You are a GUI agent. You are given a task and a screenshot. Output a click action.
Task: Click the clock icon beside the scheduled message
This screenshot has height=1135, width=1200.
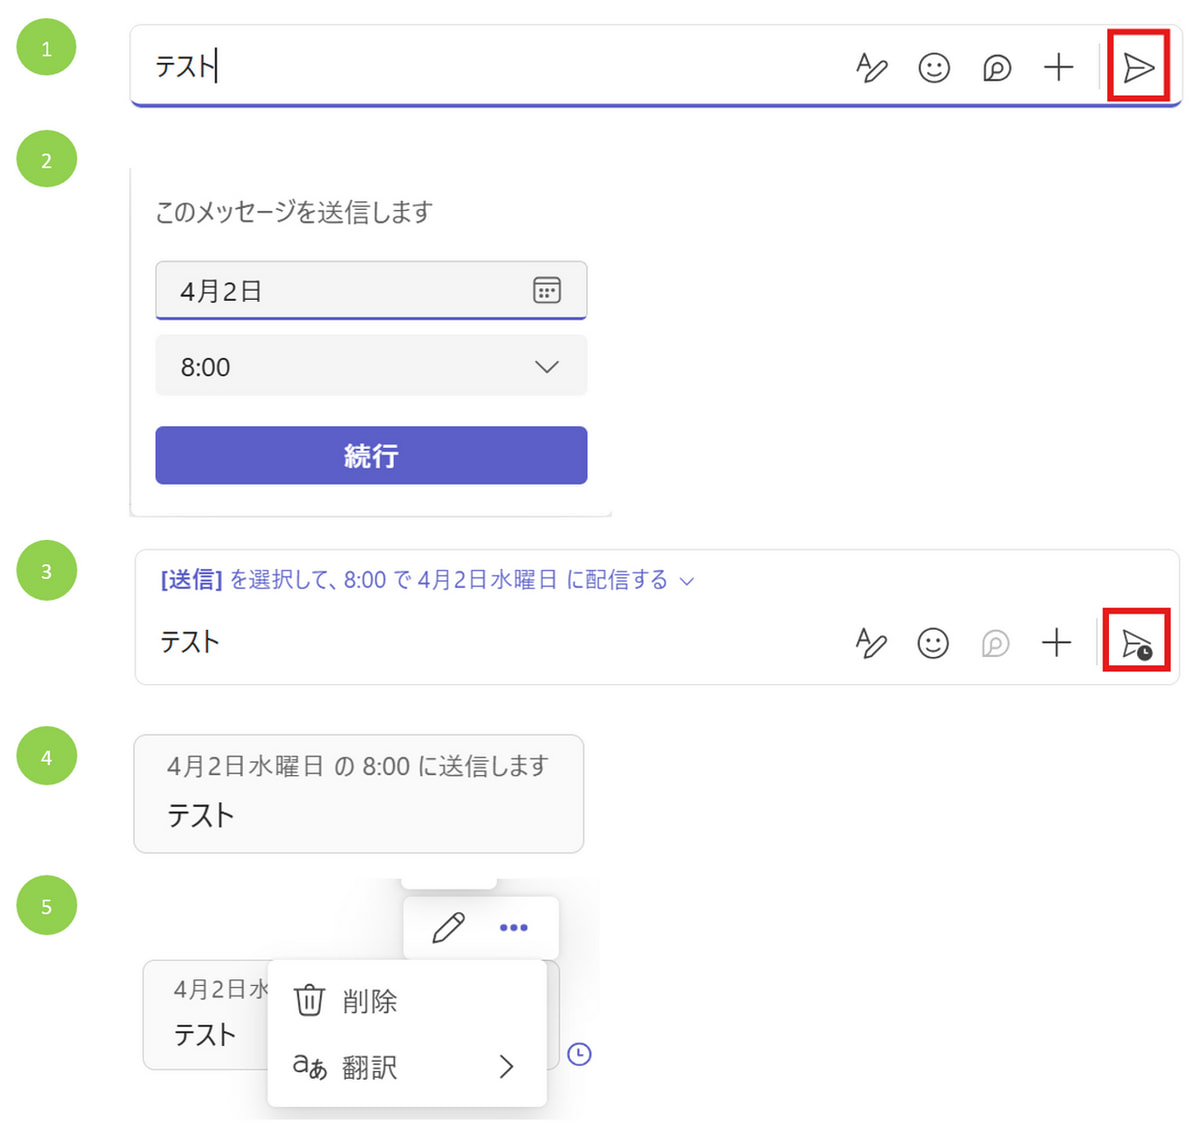click(579, 1054)
